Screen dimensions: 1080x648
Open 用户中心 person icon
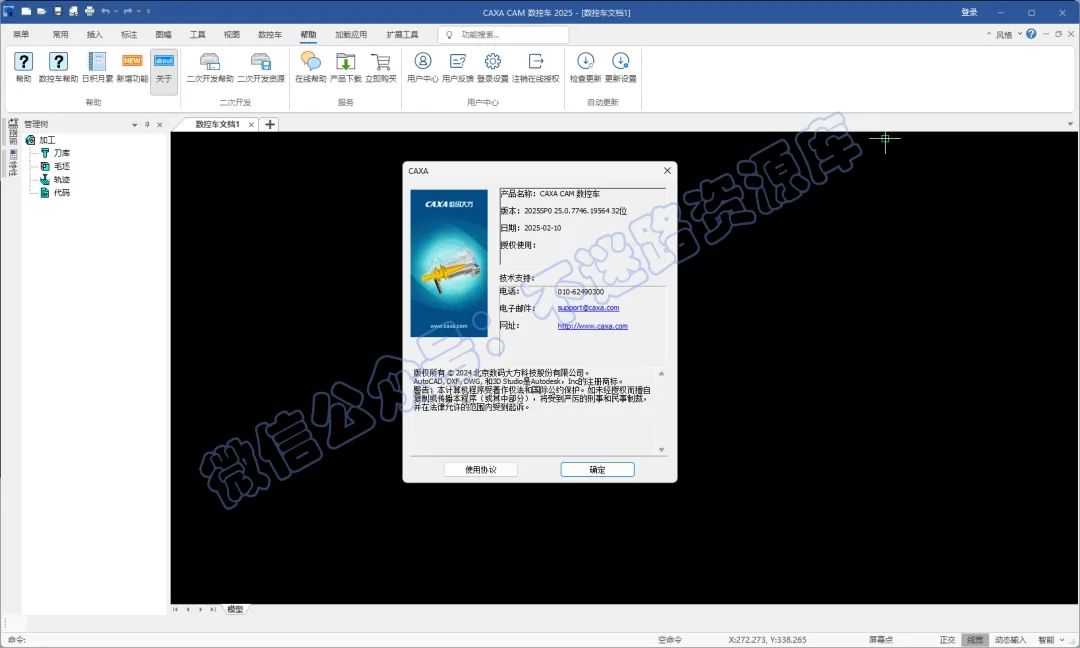(423, 61)
